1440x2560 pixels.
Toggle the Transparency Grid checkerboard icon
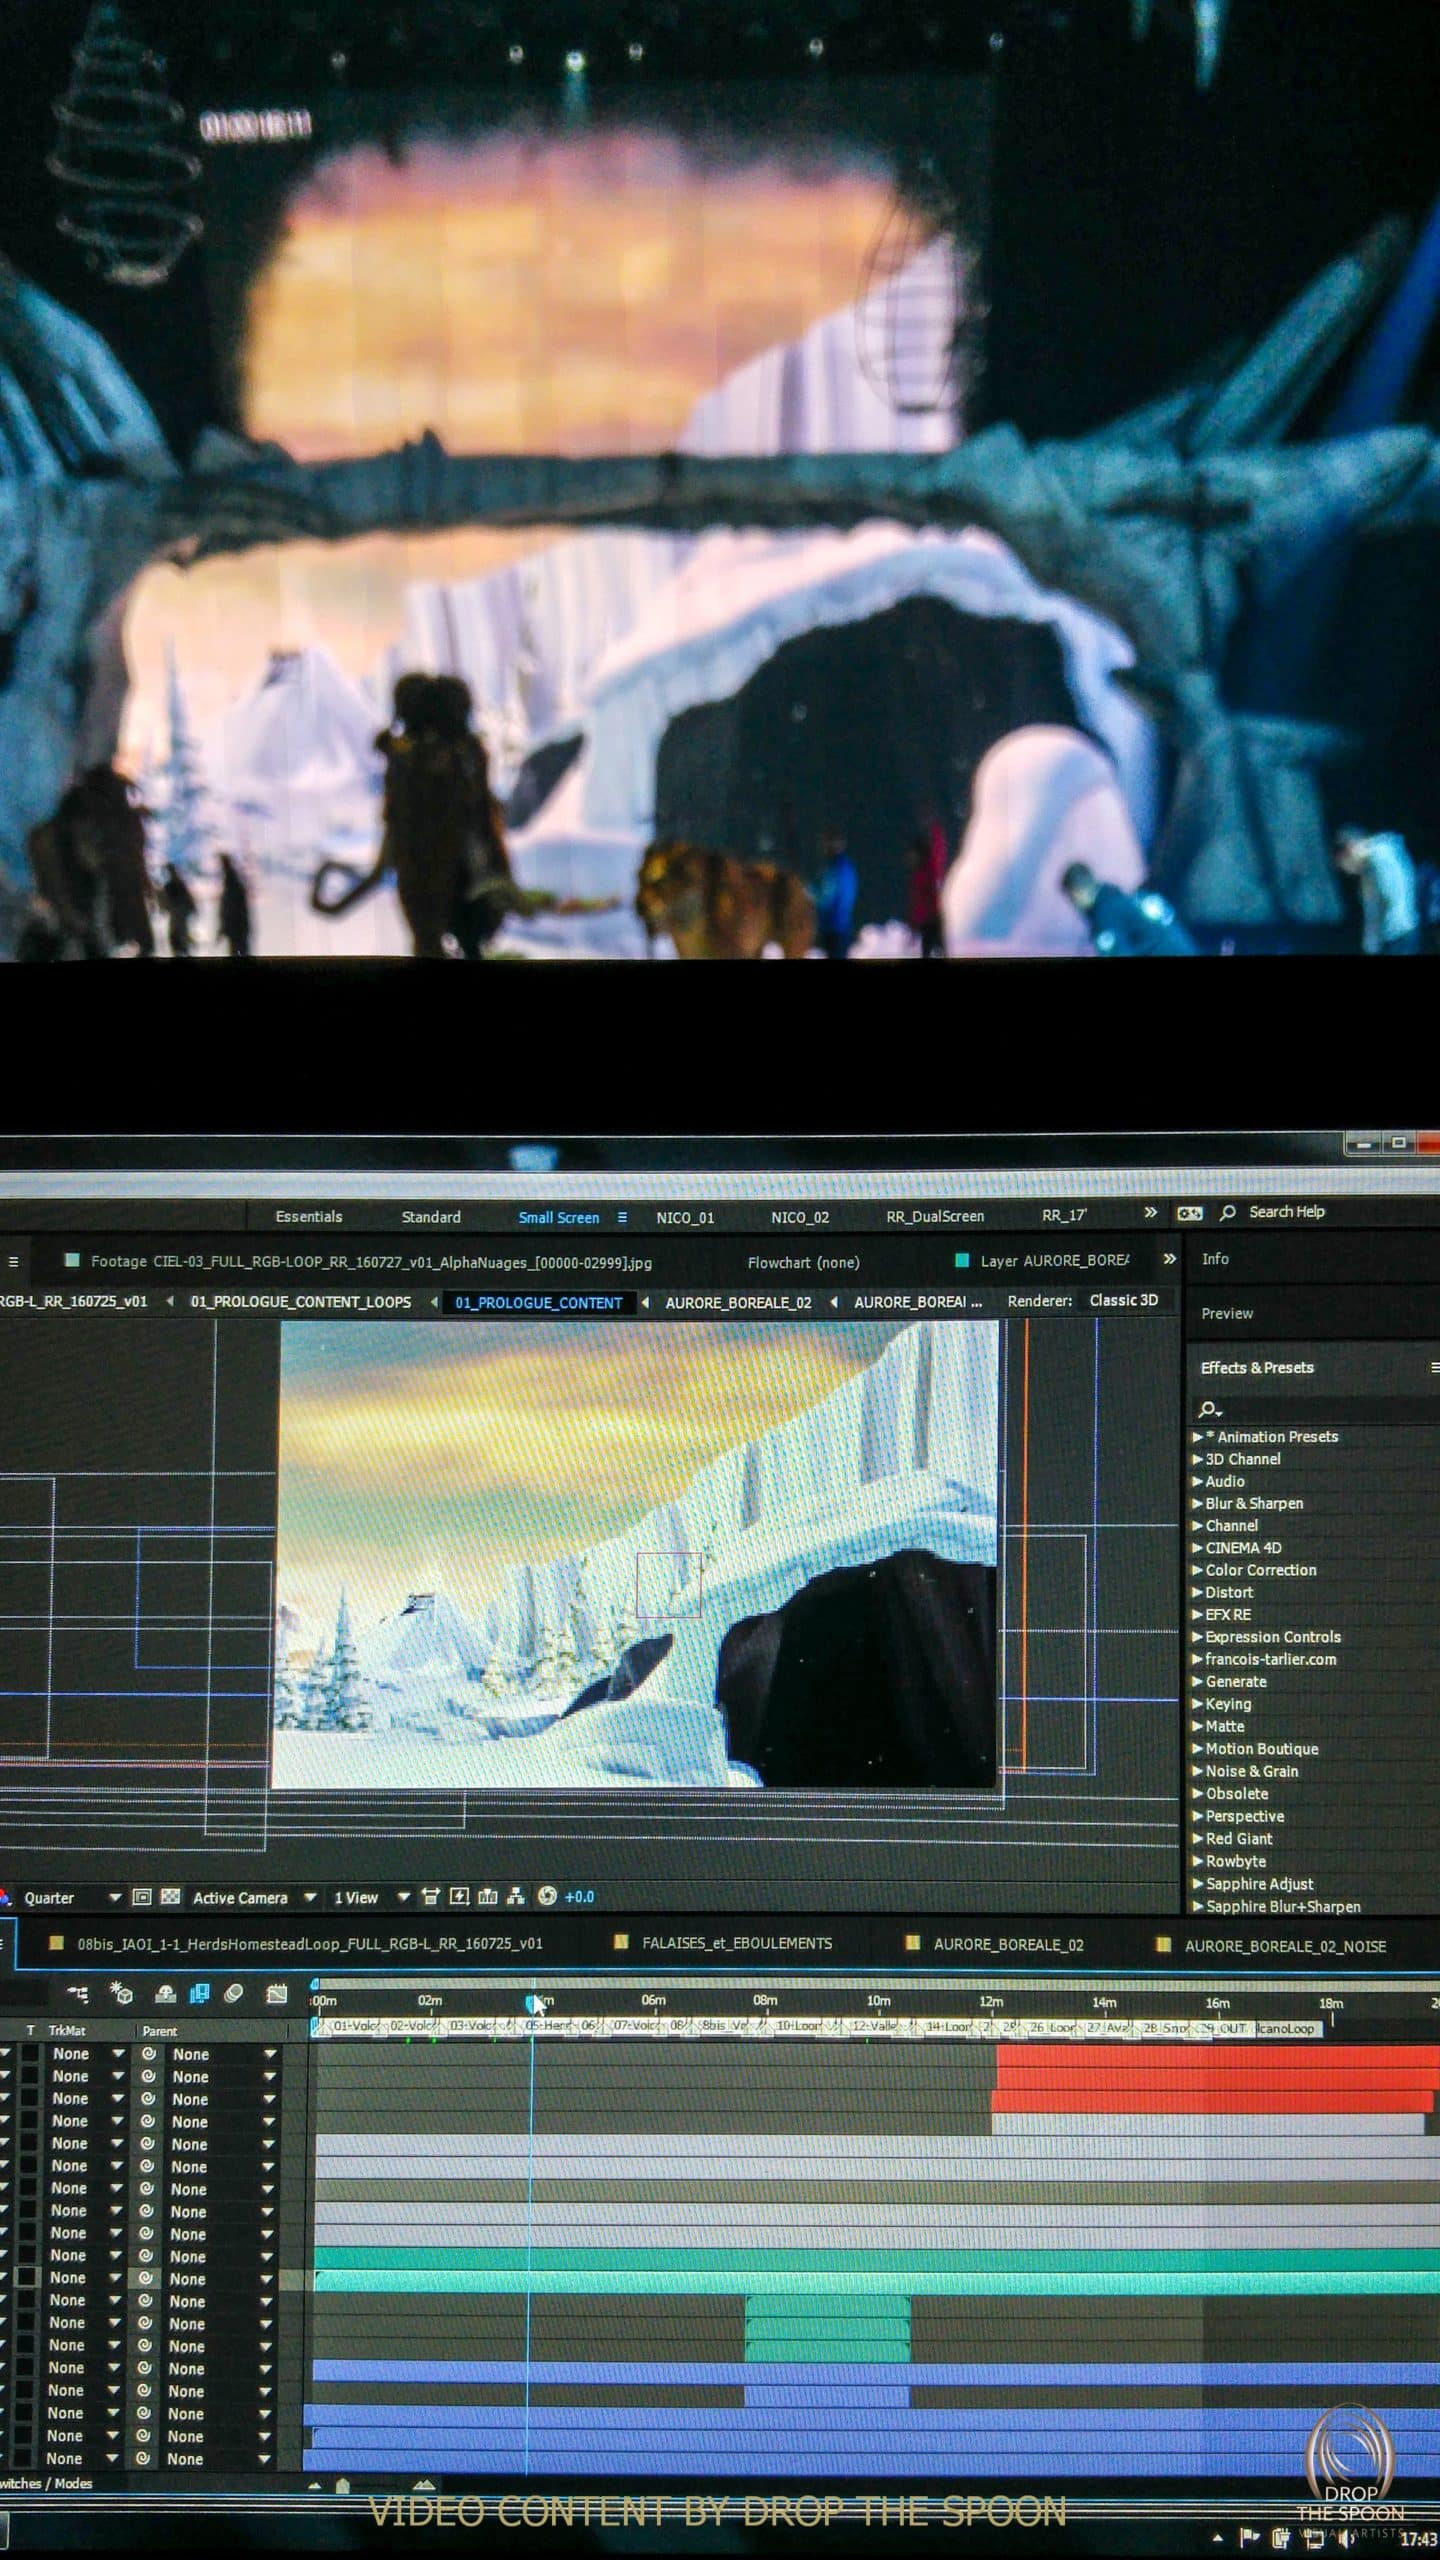[171, 1897]
